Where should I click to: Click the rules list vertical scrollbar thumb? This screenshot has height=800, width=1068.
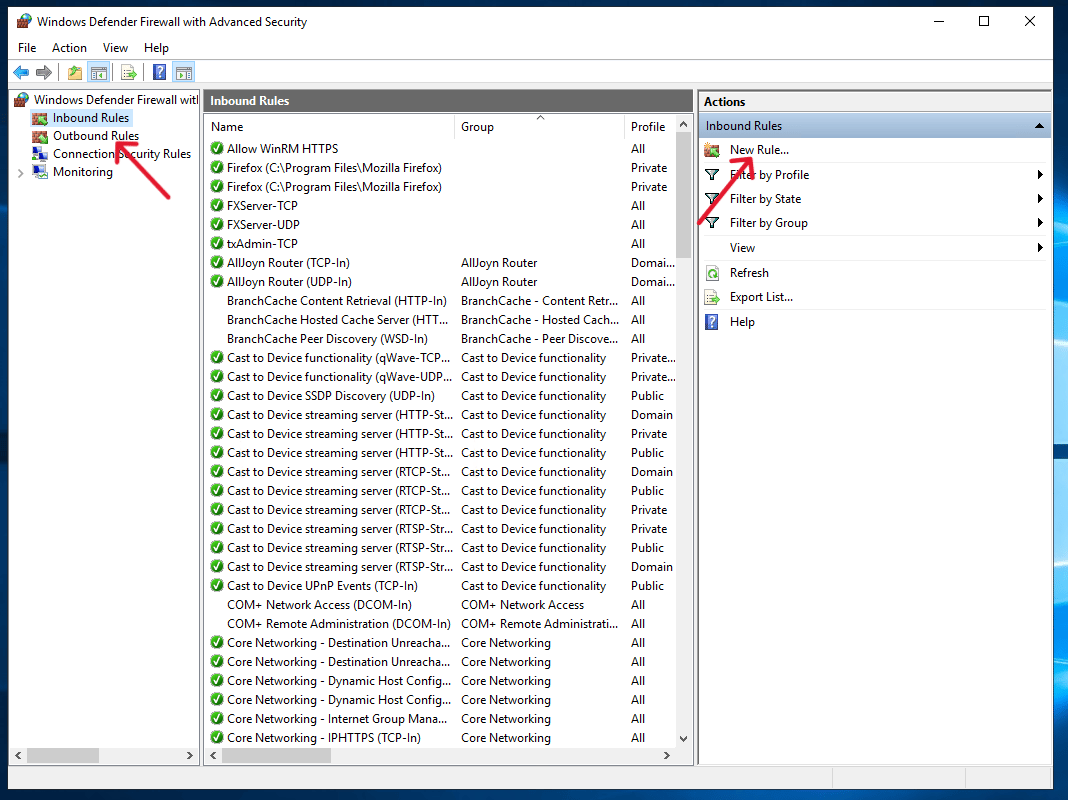point(683,196)
